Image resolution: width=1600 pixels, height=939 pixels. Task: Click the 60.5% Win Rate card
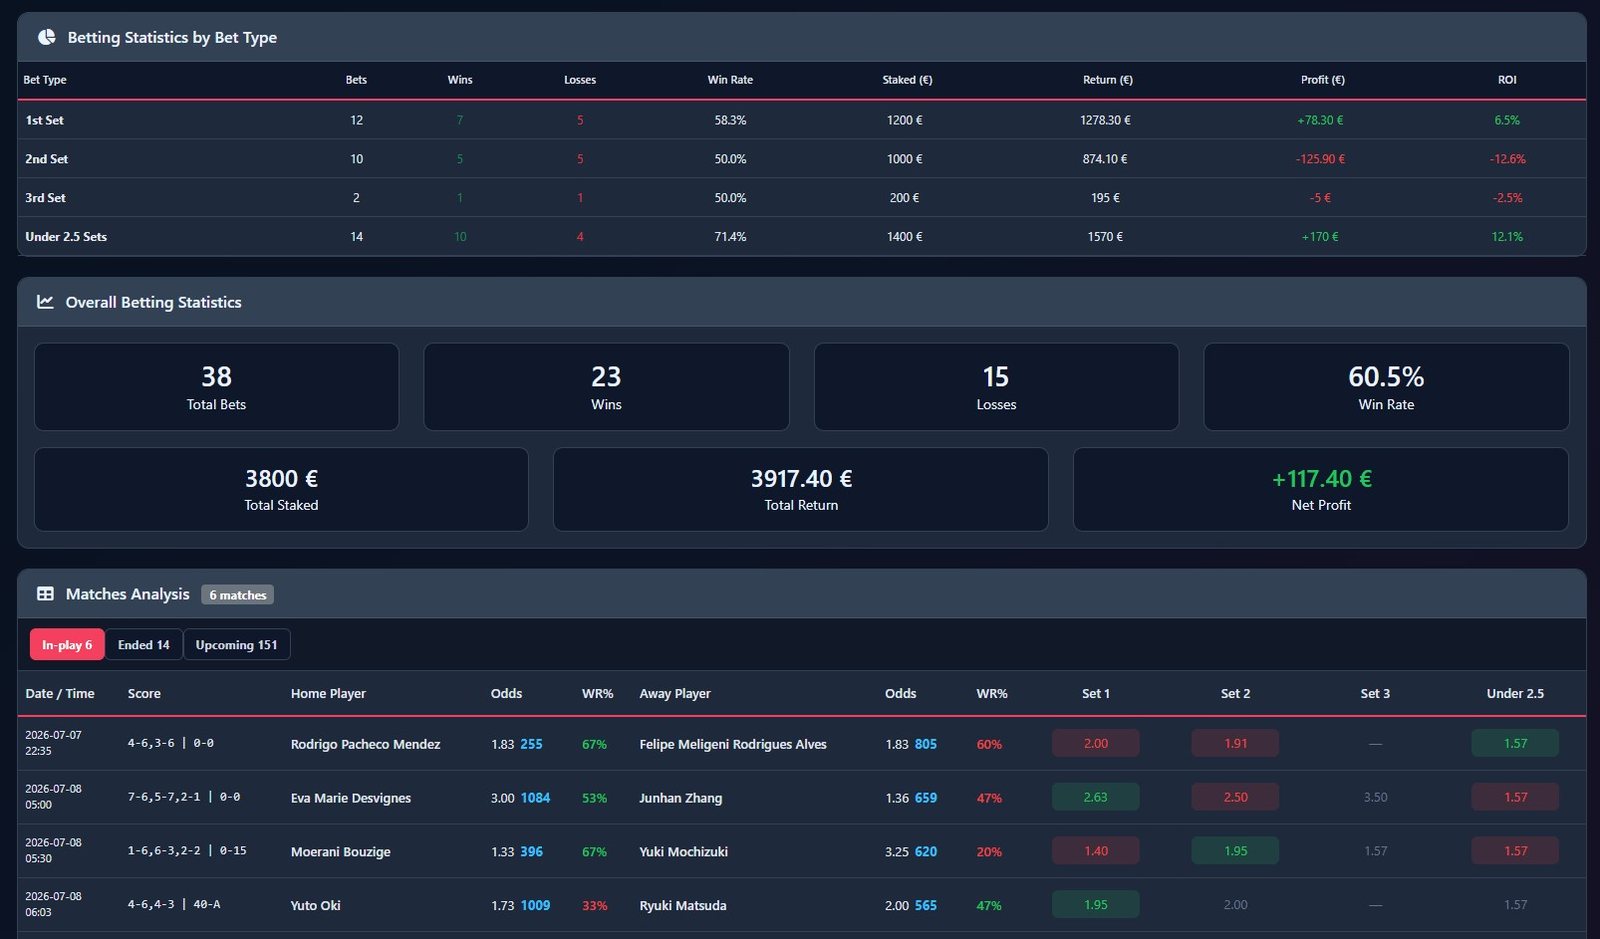1386,387
